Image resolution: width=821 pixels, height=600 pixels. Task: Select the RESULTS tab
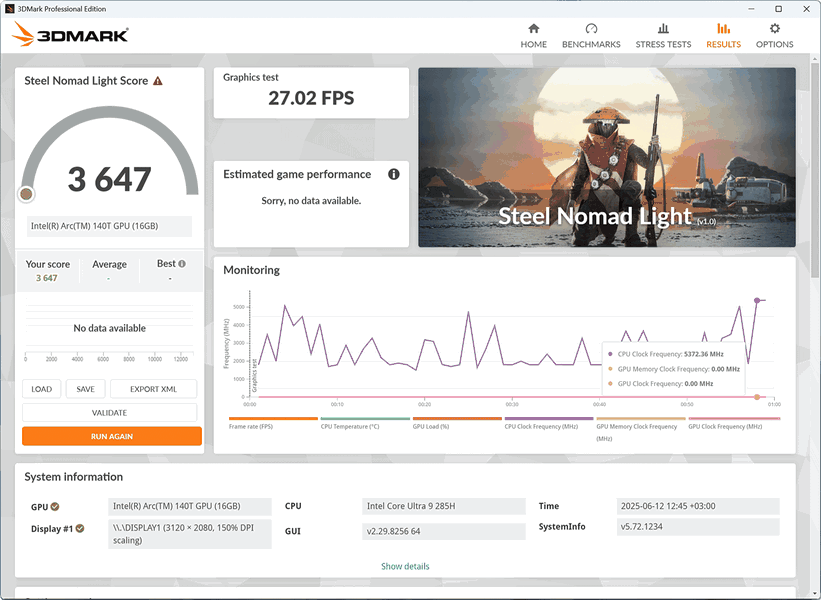(723, 36)
